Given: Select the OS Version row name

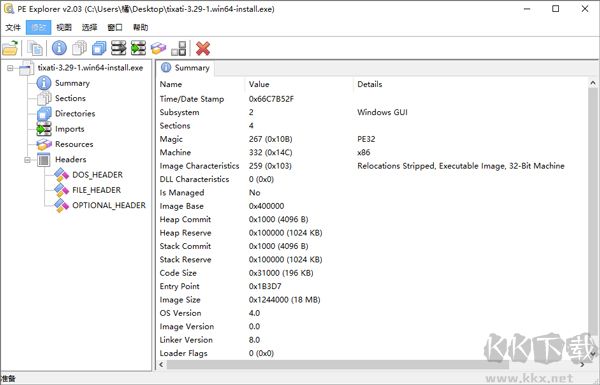Looking at the screenshot, I should click(x=180, y=313).
